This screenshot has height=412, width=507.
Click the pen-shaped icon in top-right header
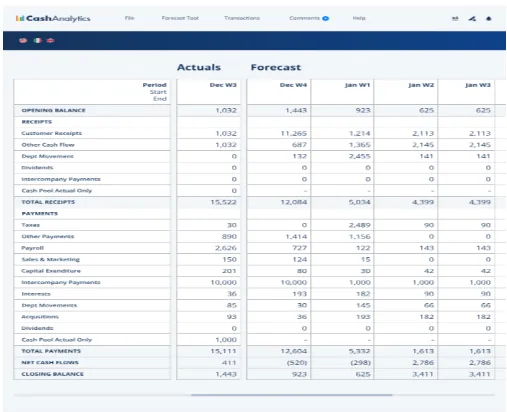click(472, 18)
